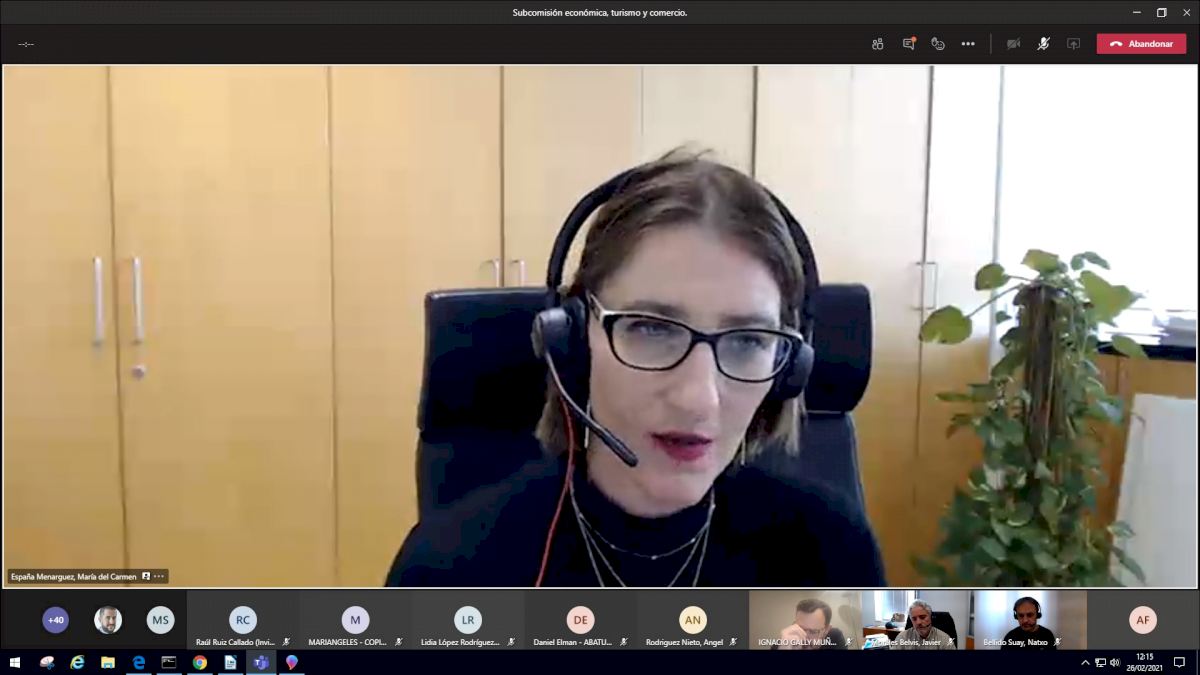
Task: Click the share content icon
Action: [x=1073, y=44]
